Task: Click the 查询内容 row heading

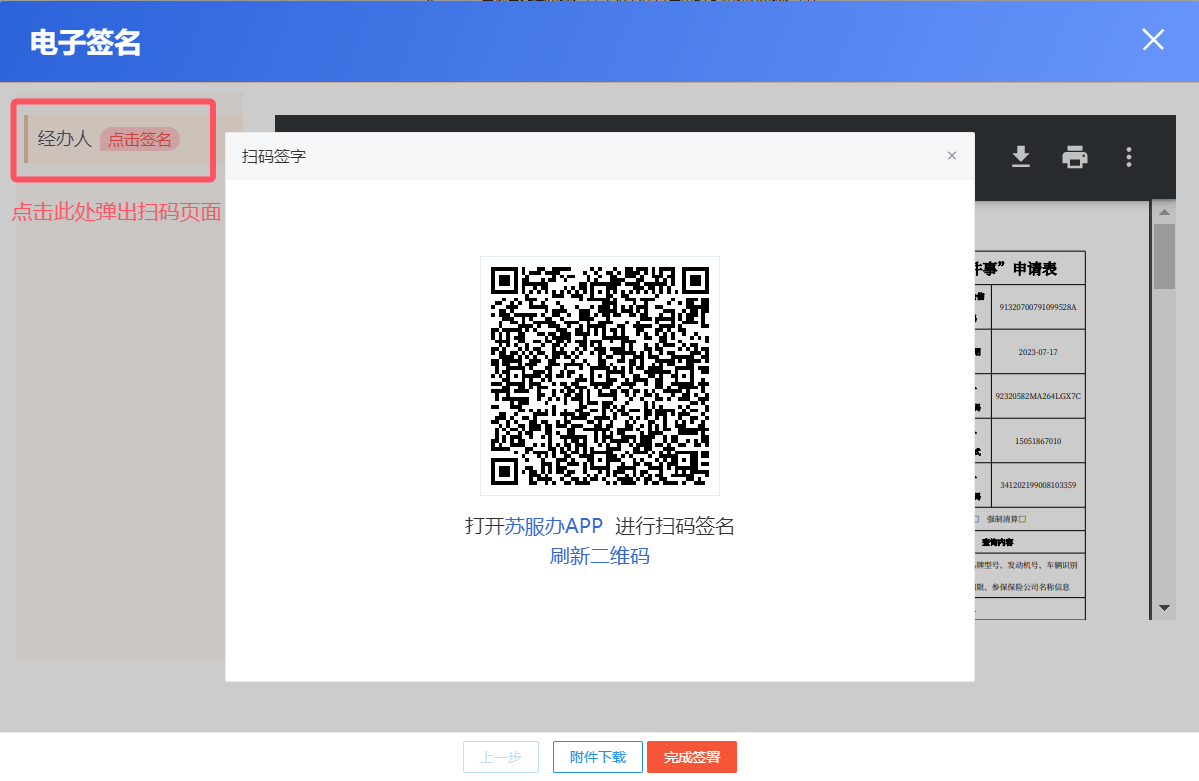Action: click(997, 542)
